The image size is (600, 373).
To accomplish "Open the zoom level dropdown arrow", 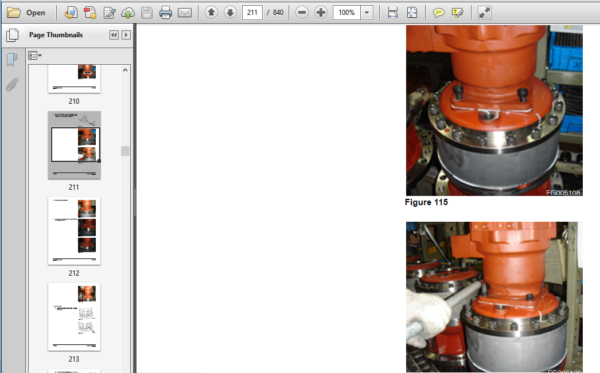I will click(x=367, y=13).
